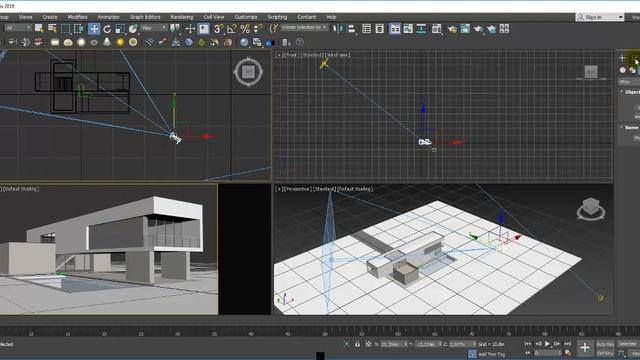Click Select and Manipulate crosshair icon
Viewport: 640px width, 360px height.
coord(190,29)
